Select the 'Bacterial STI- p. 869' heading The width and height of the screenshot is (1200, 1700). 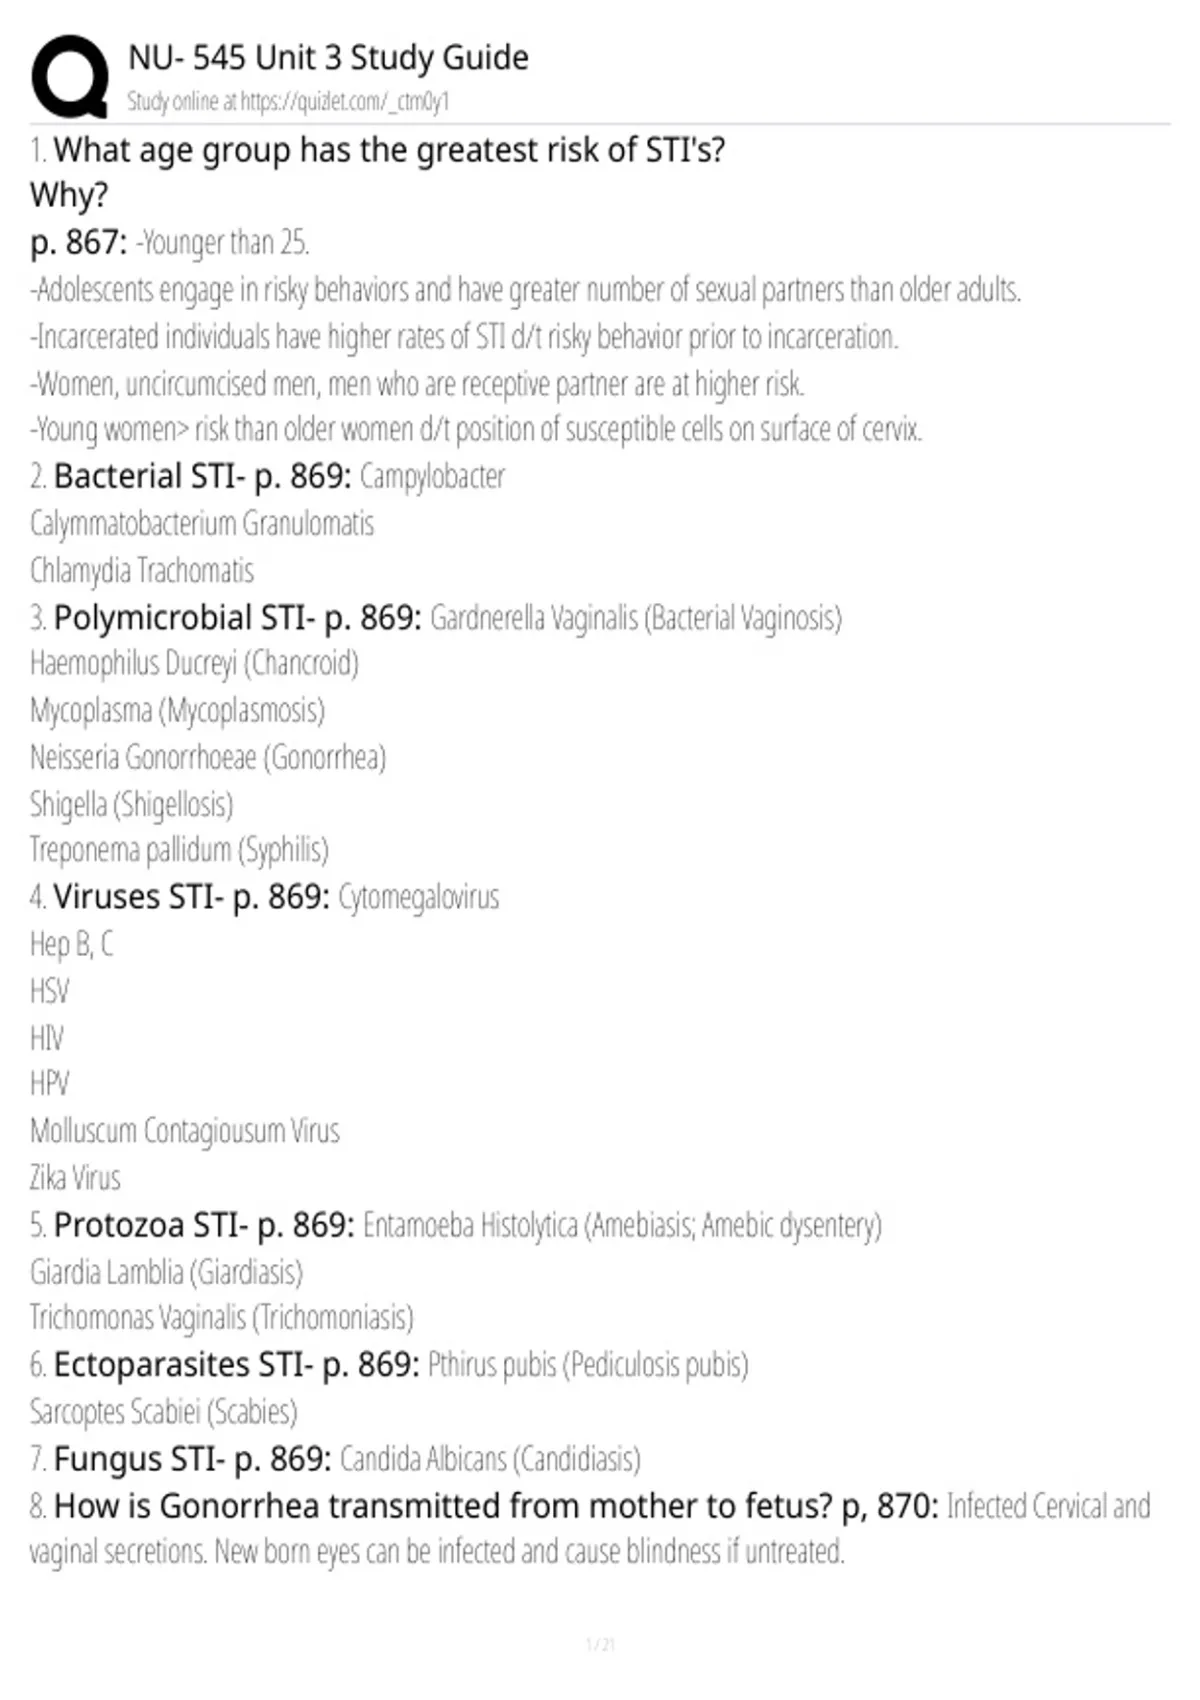[202, 476]
